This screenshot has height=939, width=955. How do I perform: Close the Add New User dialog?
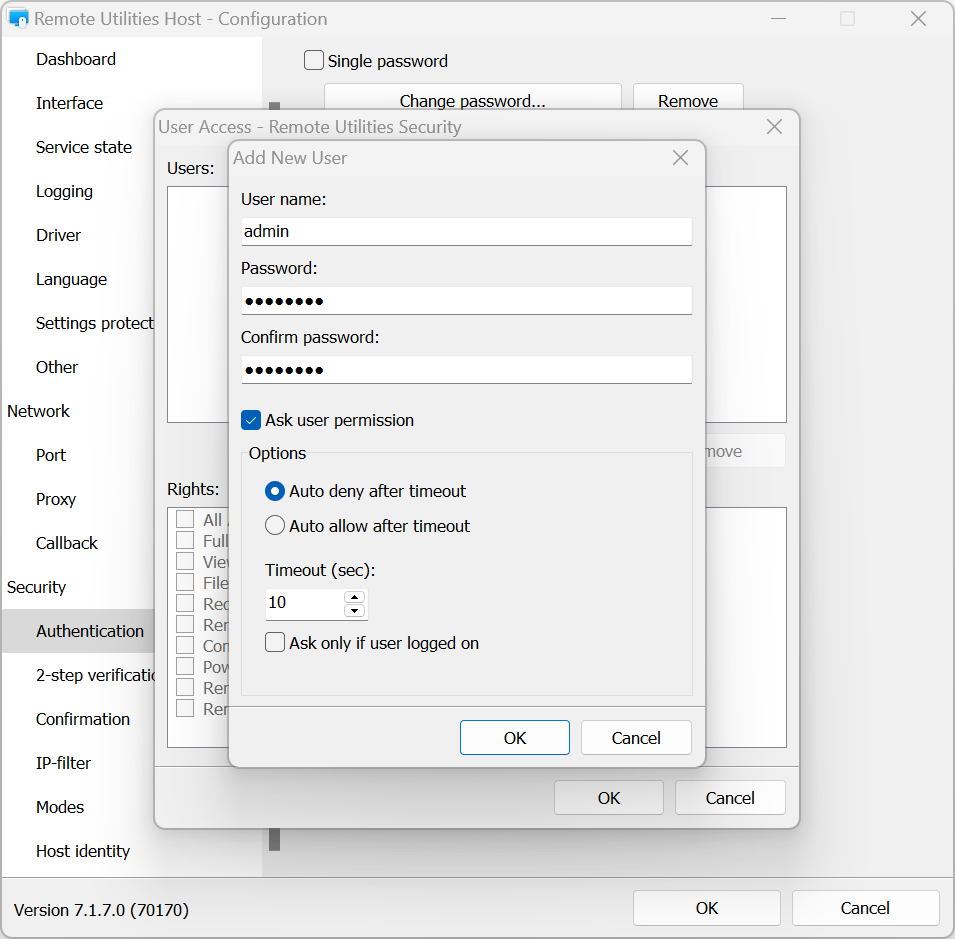pyautogui.click(x=680, y=158)
